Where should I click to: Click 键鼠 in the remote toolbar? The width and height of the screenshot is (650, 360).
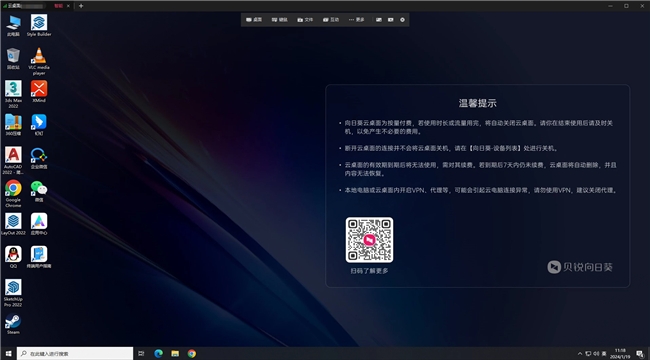(x=280, y=19)
